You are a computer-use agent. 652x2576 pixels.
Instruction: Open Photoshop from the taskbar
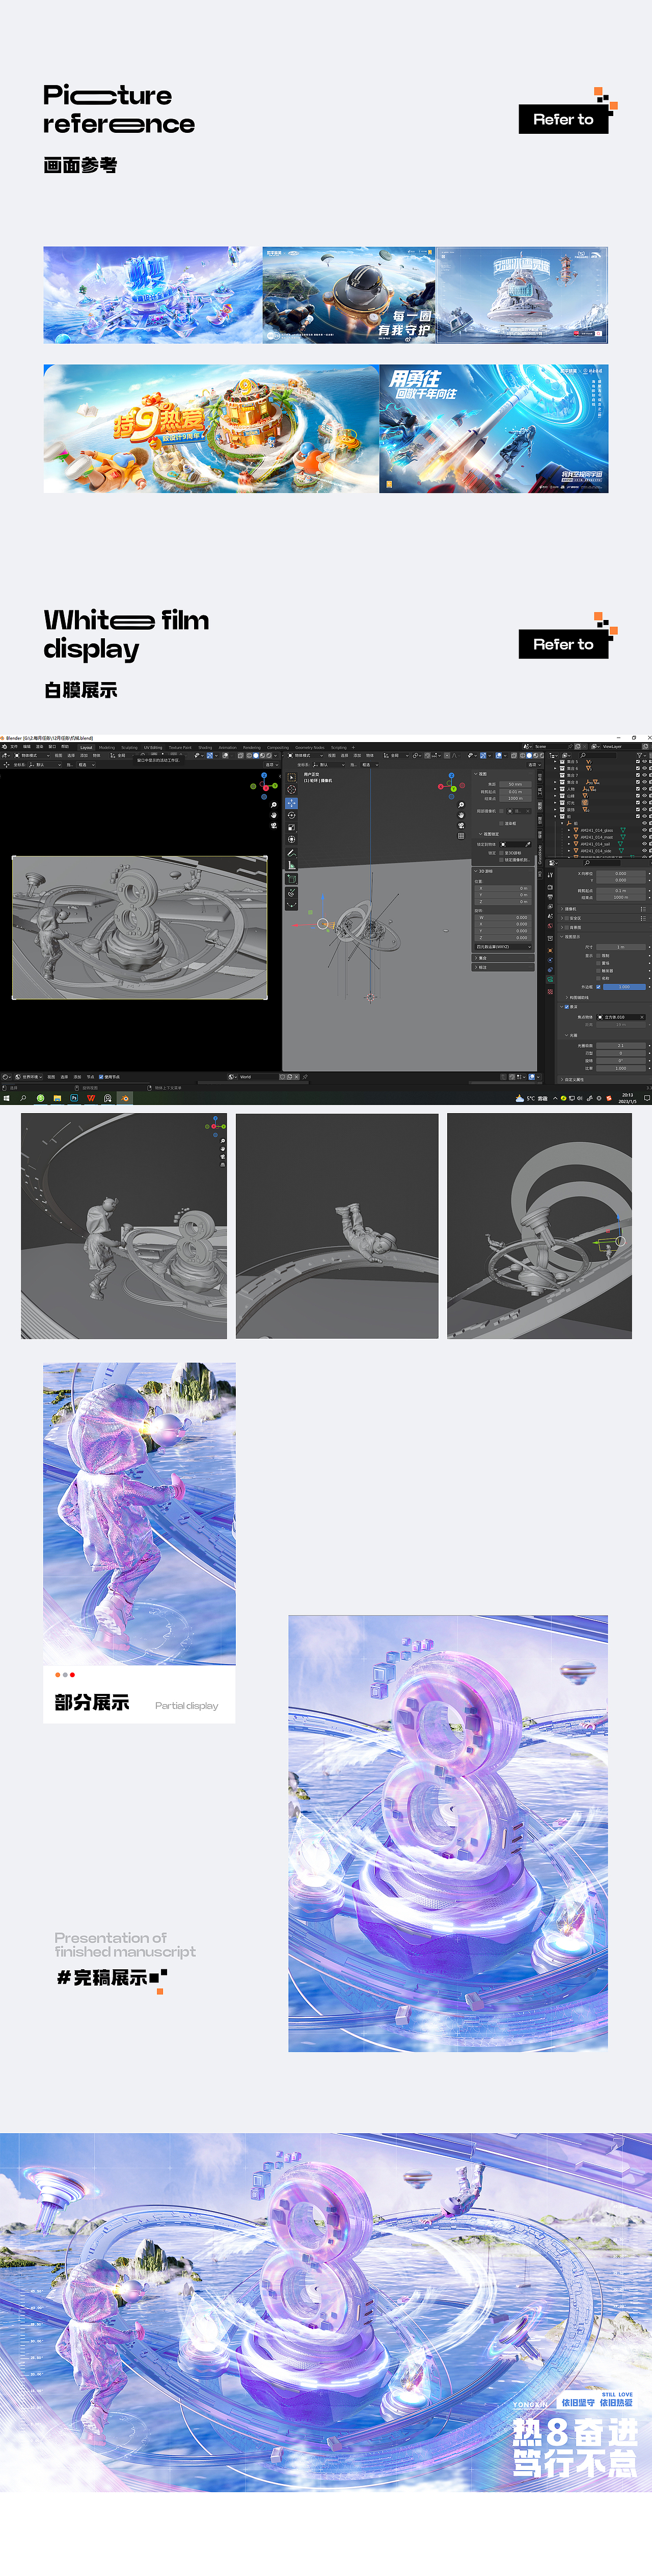click(x=74, y=1098)
